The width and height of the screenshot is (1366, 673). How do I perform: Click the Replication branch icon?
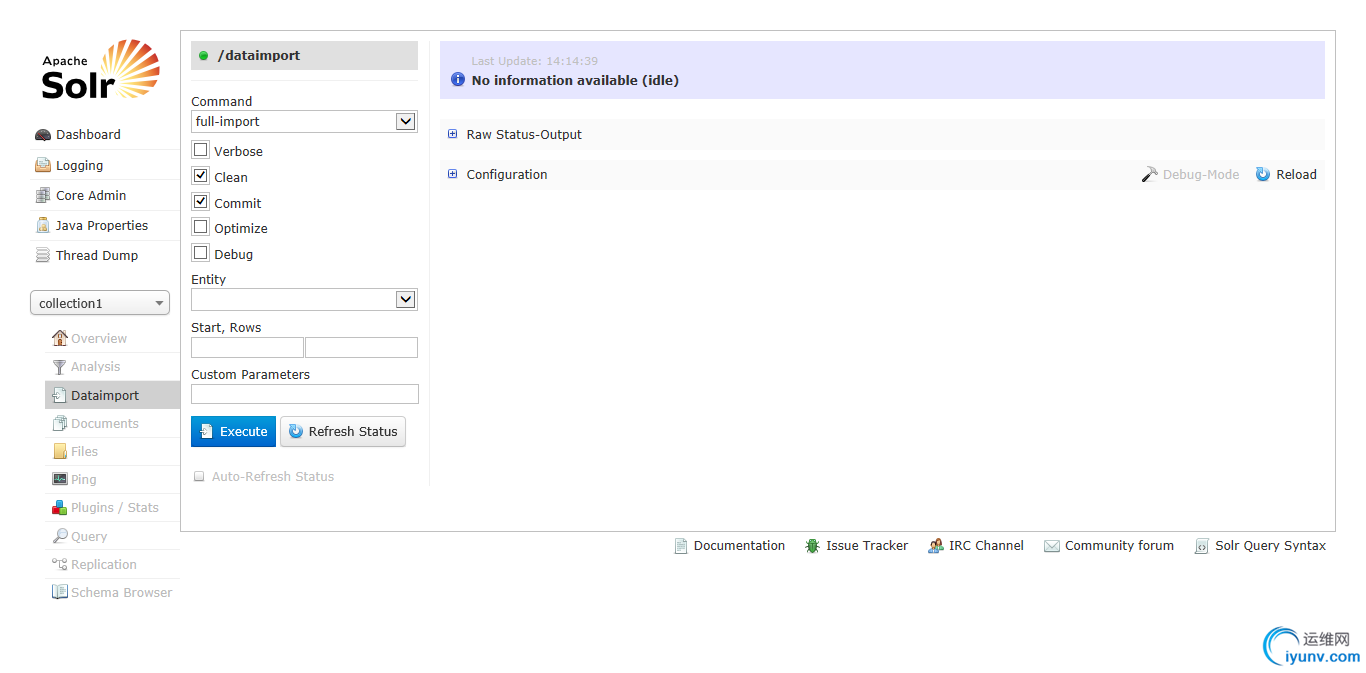pyautogui.click(x=60, y=564)
